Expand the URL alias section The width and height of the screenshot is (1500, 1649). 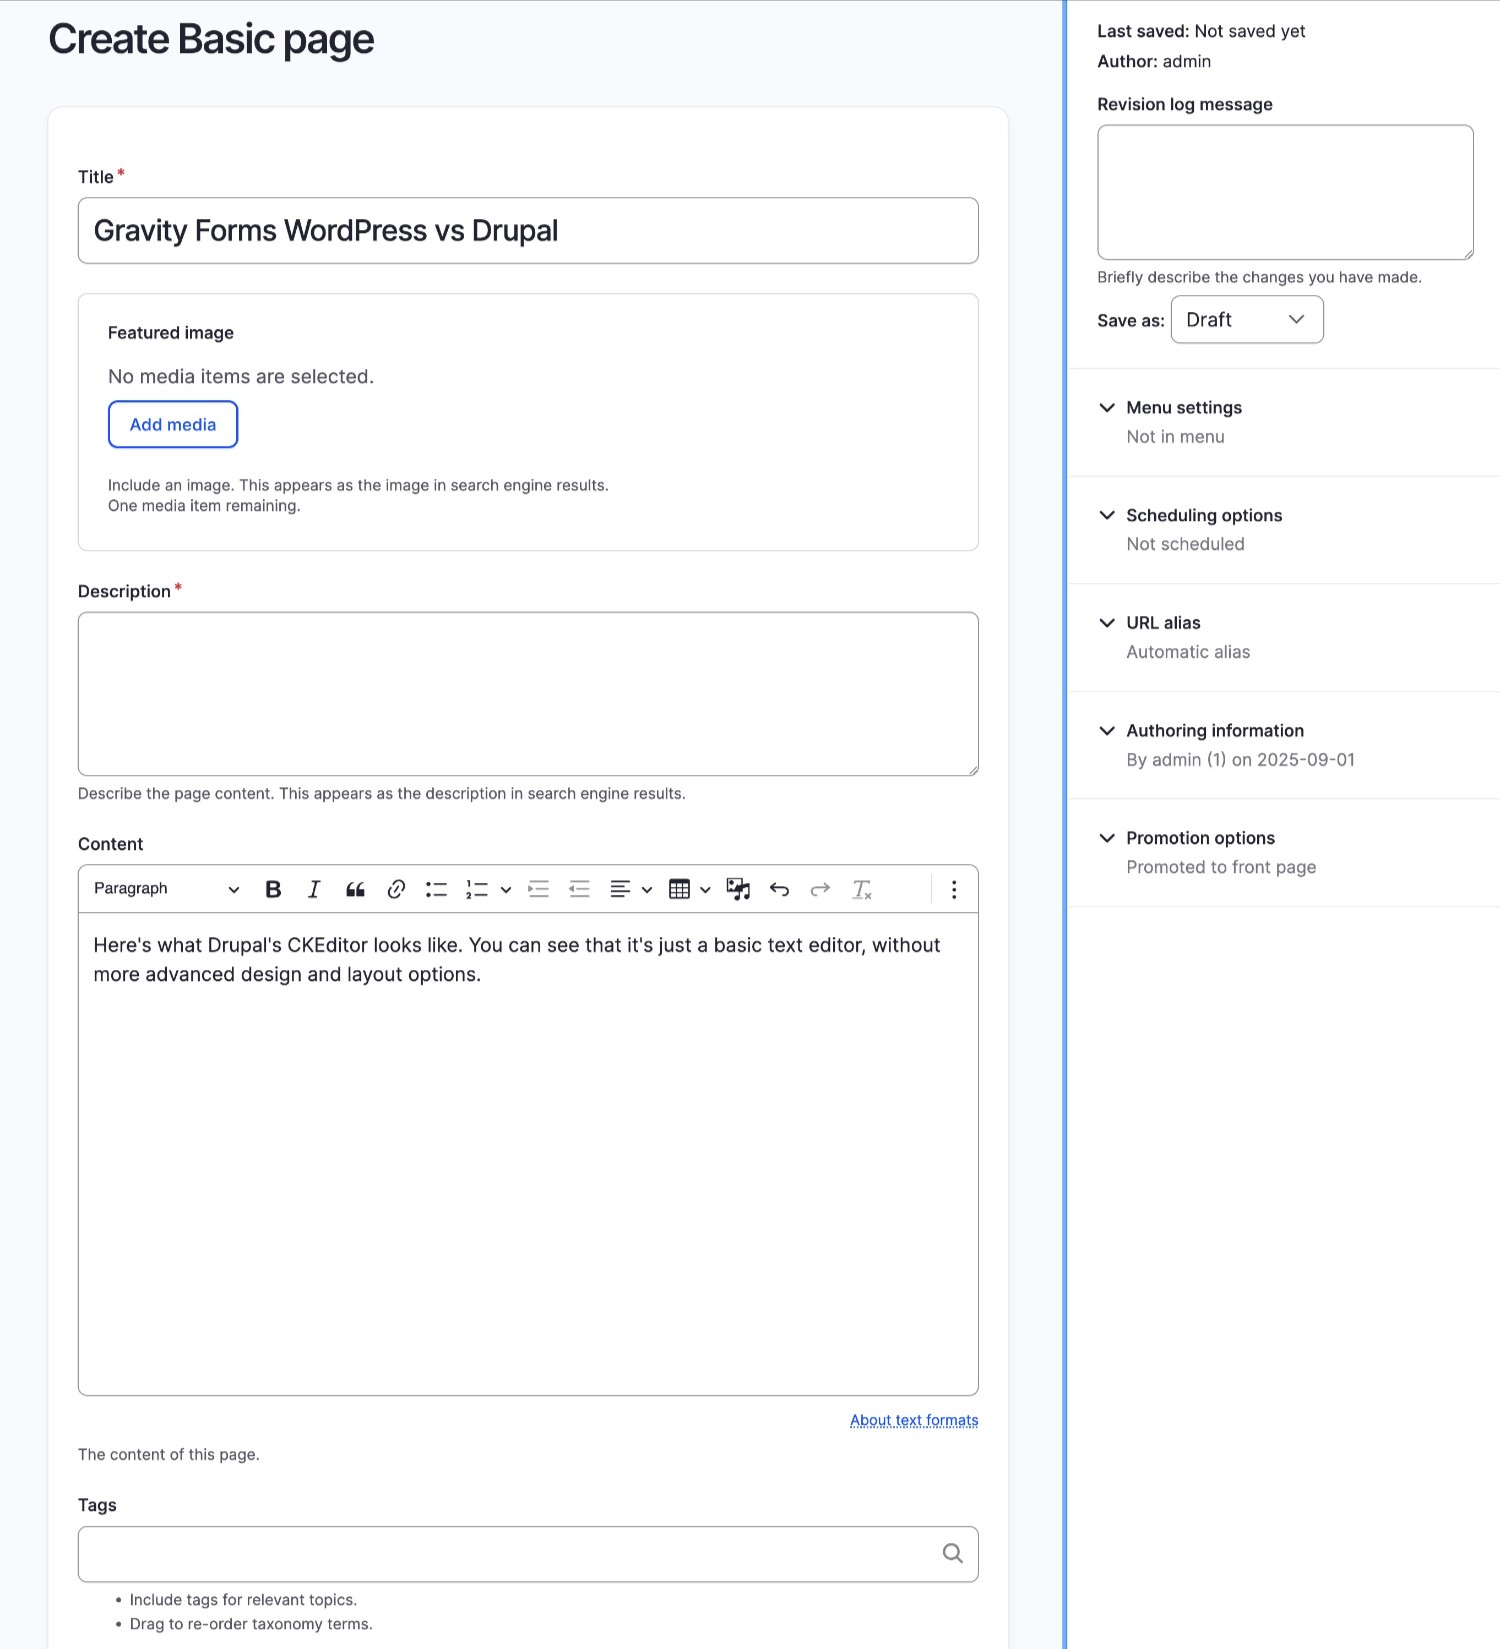click(1163, 623)
